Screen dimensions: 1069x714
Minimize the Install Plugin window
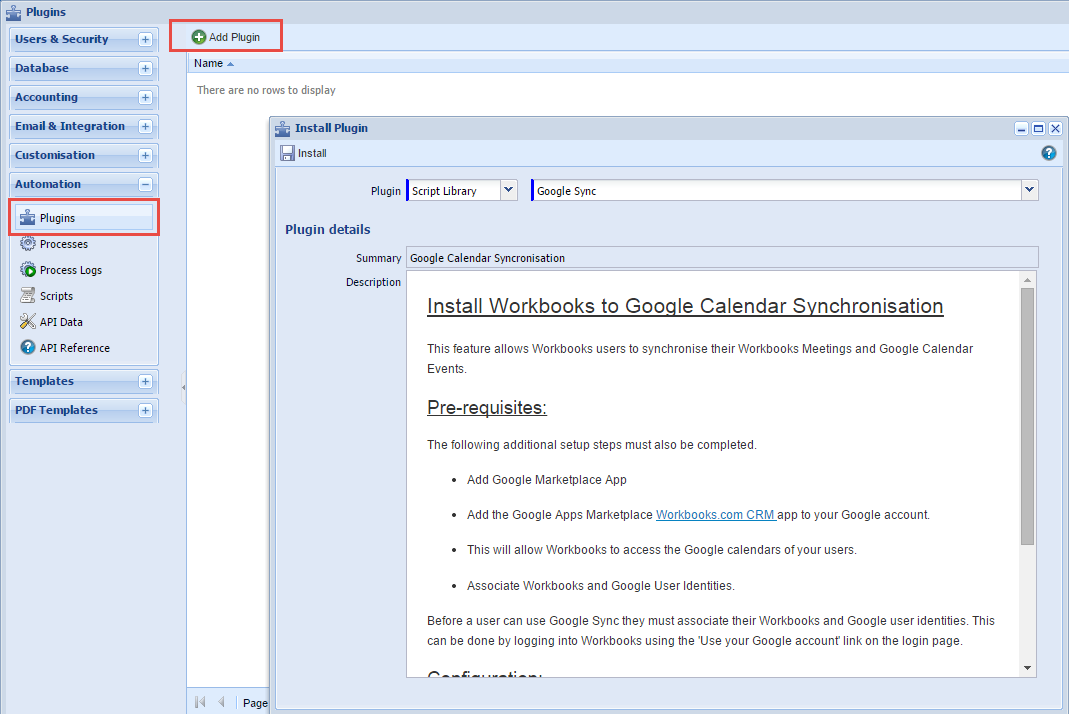1021,128
